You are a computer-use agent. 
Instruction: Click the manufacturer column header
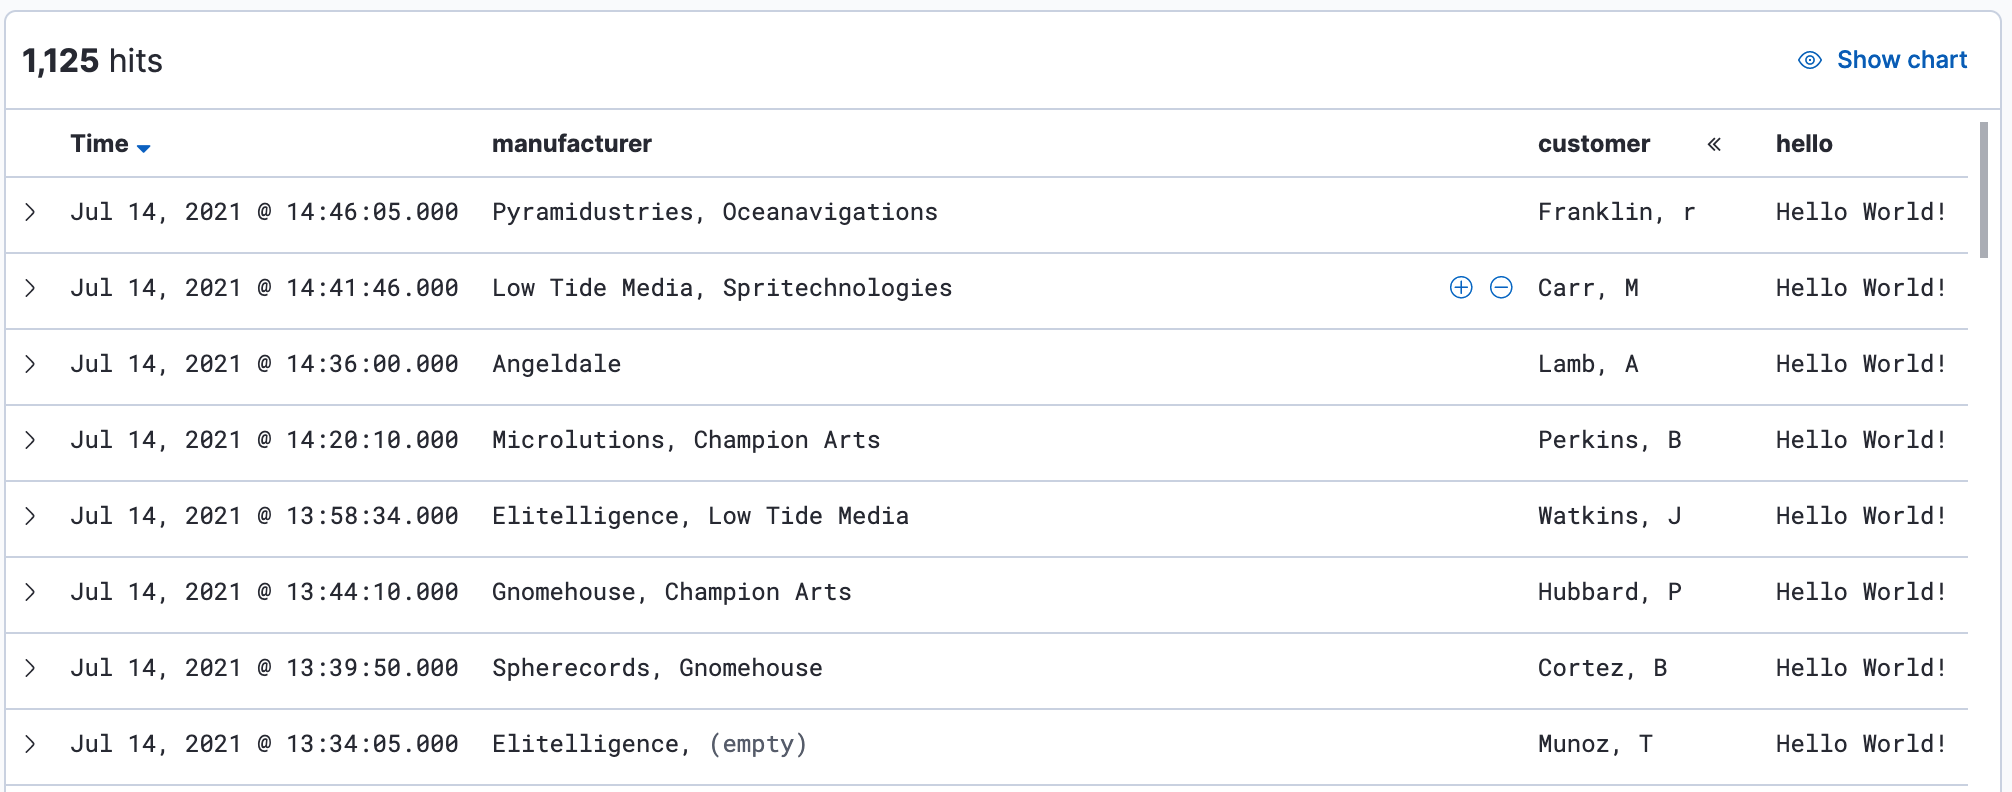click(x=571, y=144)
